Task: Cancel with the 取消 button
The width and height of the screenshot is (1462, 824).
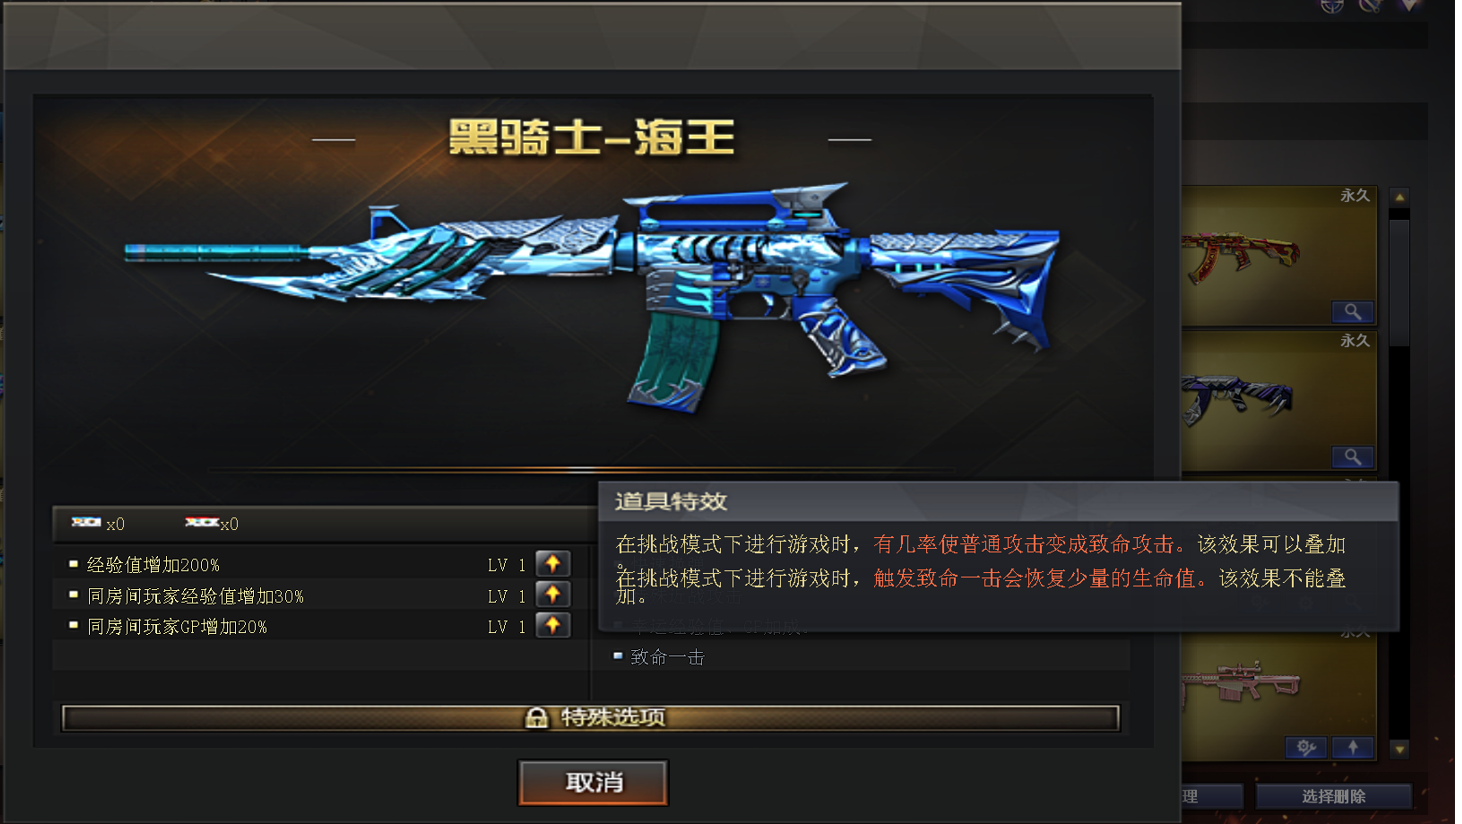Action: pos(593,782)
